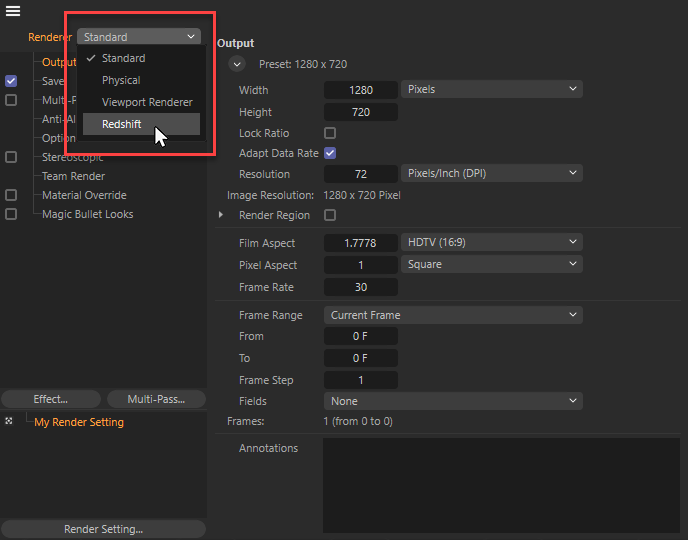The width and height of the screenshot is (688, 540).
Task: Open the hamburger menu icon
Action: (13, 12)
